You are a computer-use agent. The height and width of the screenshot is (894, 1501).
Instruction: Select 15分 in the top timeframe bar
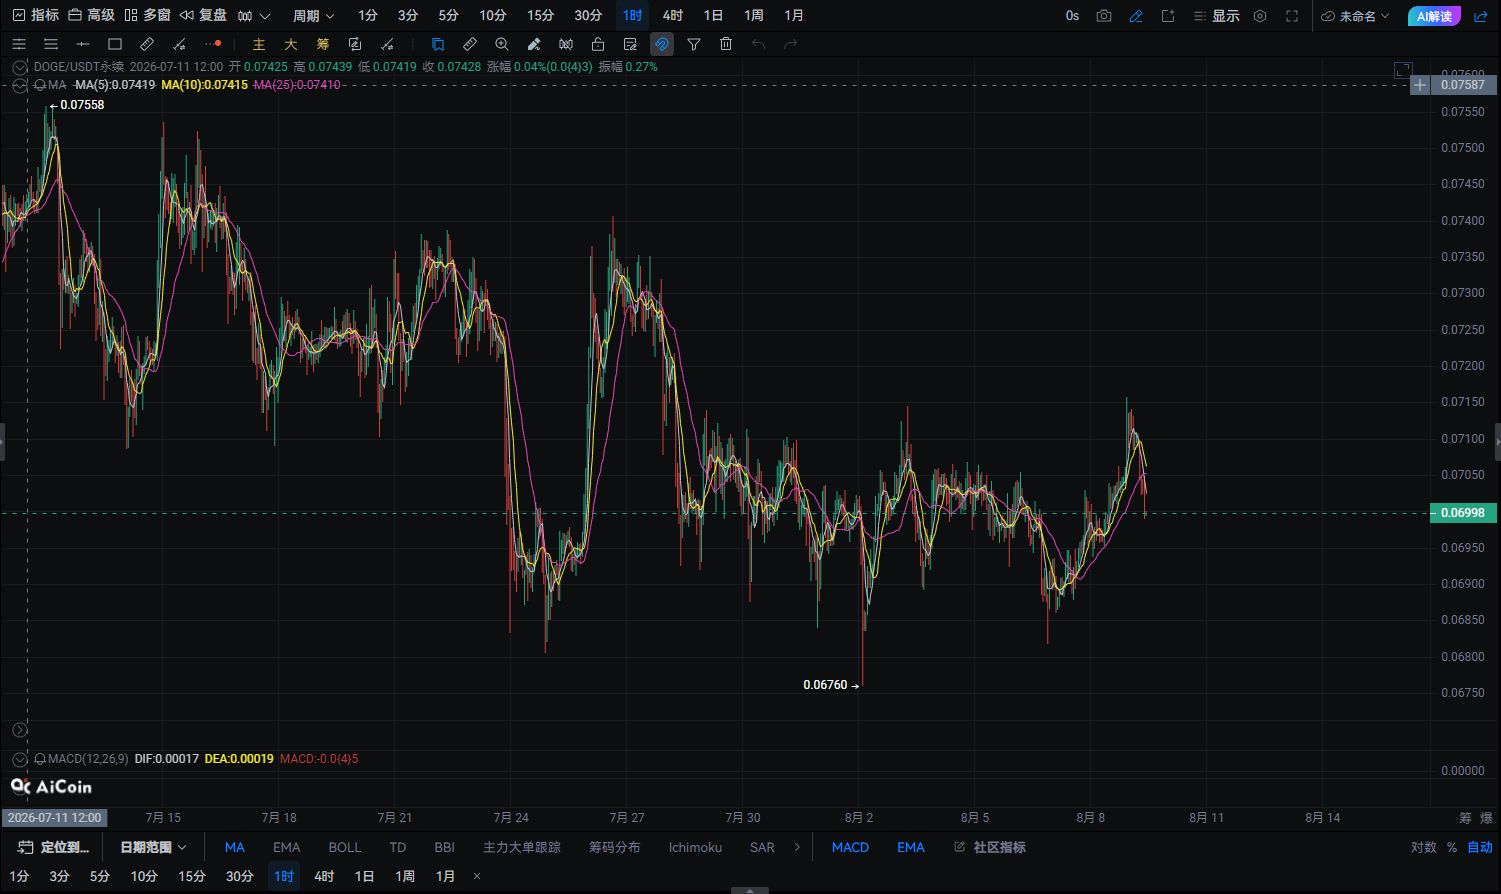pos(540,16)
